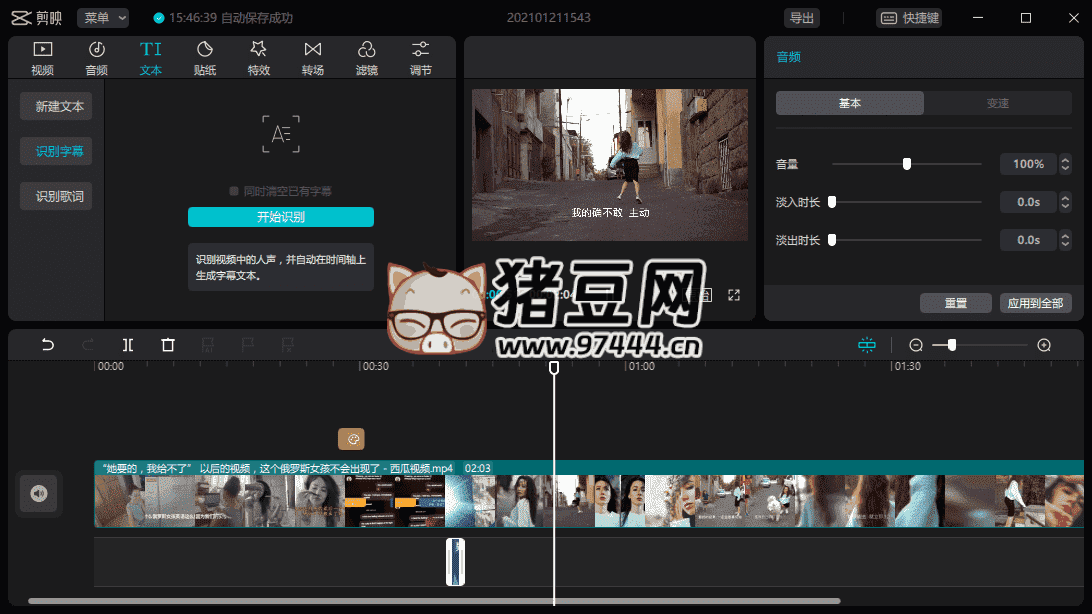Image resolution: width=1092 pixels, height=614 pixels.
Task: Click the undo arrow in timeline toolbar
Action: (47, 345)
